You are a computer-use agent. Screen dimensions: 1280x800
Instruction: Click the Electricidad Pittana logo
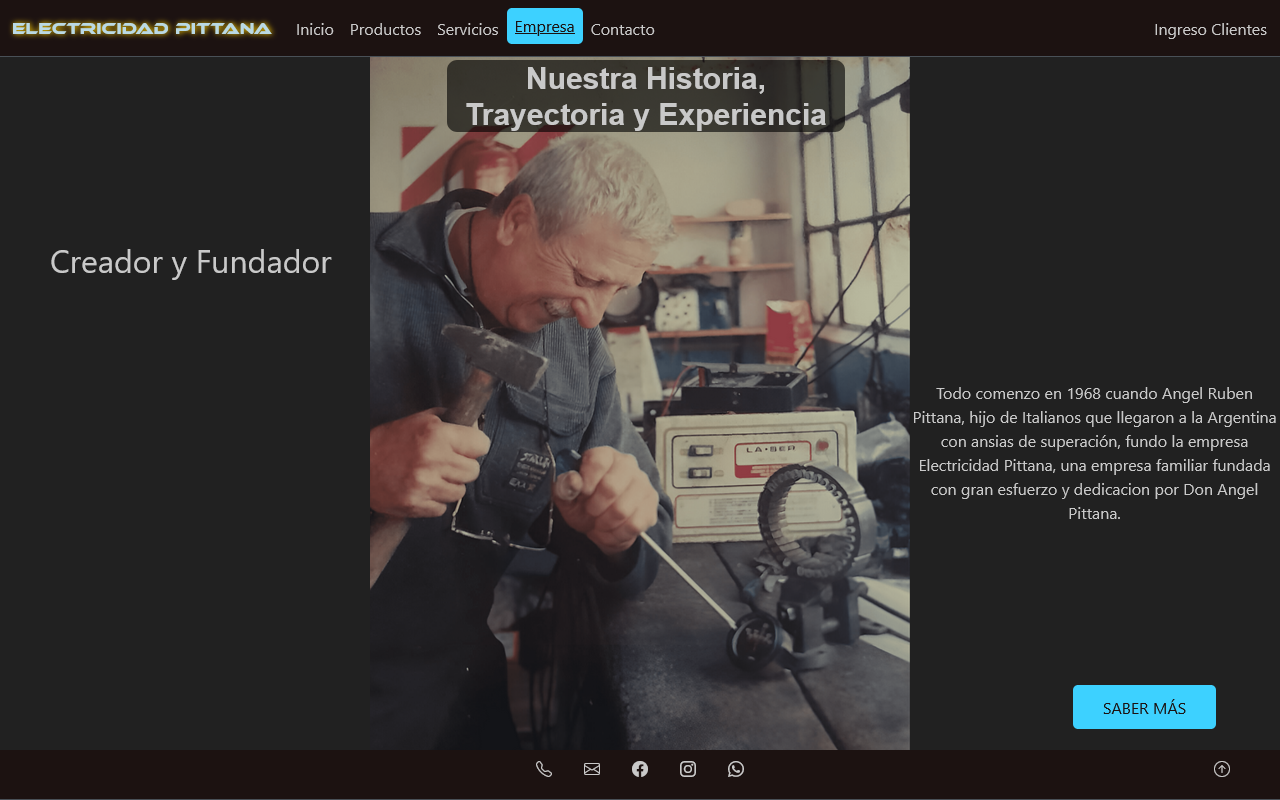[142, 28]
